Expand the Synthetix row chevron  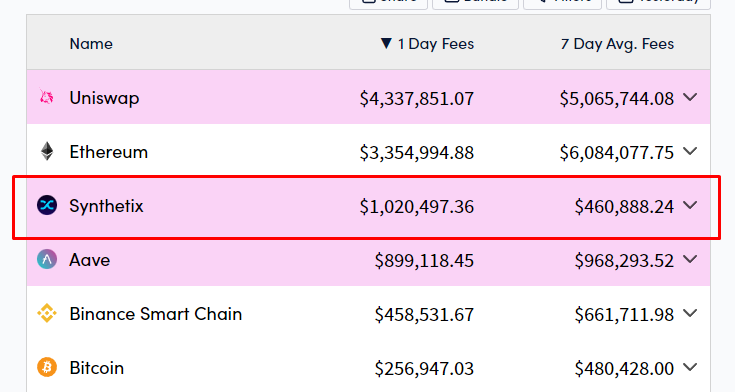pyautogui.click(x=690, y=205)
